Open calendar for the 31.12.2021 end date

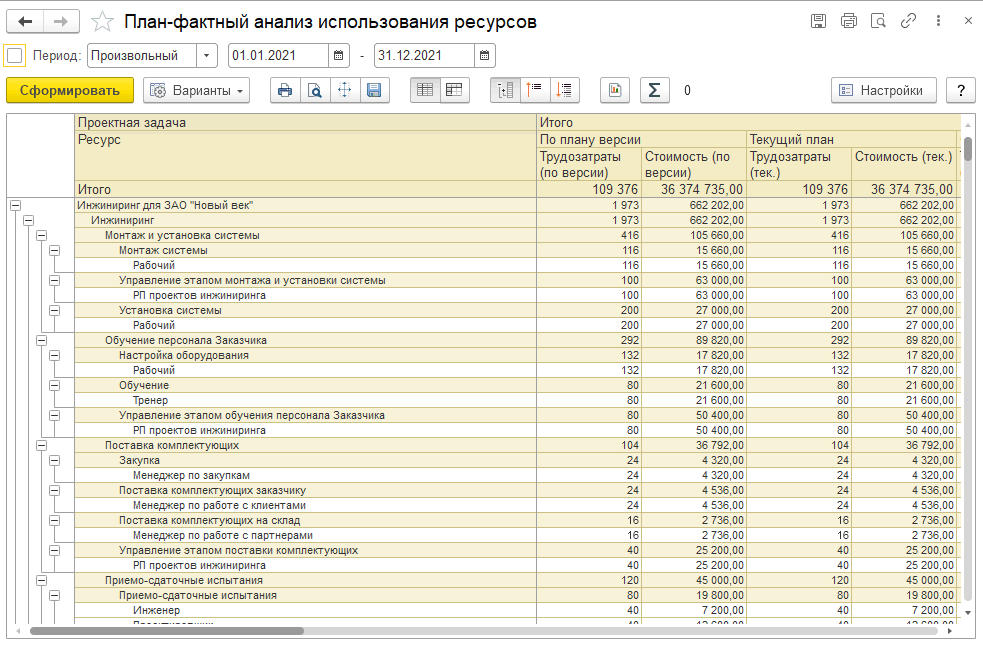coord(484,56)
